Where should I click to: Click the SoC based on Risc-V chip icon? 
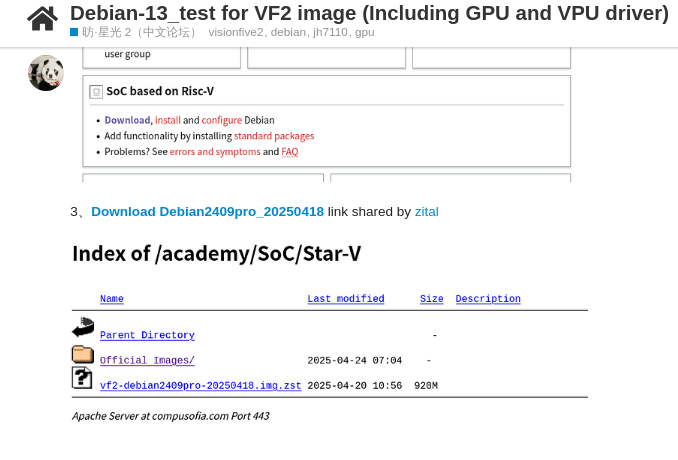pos(96,92)
